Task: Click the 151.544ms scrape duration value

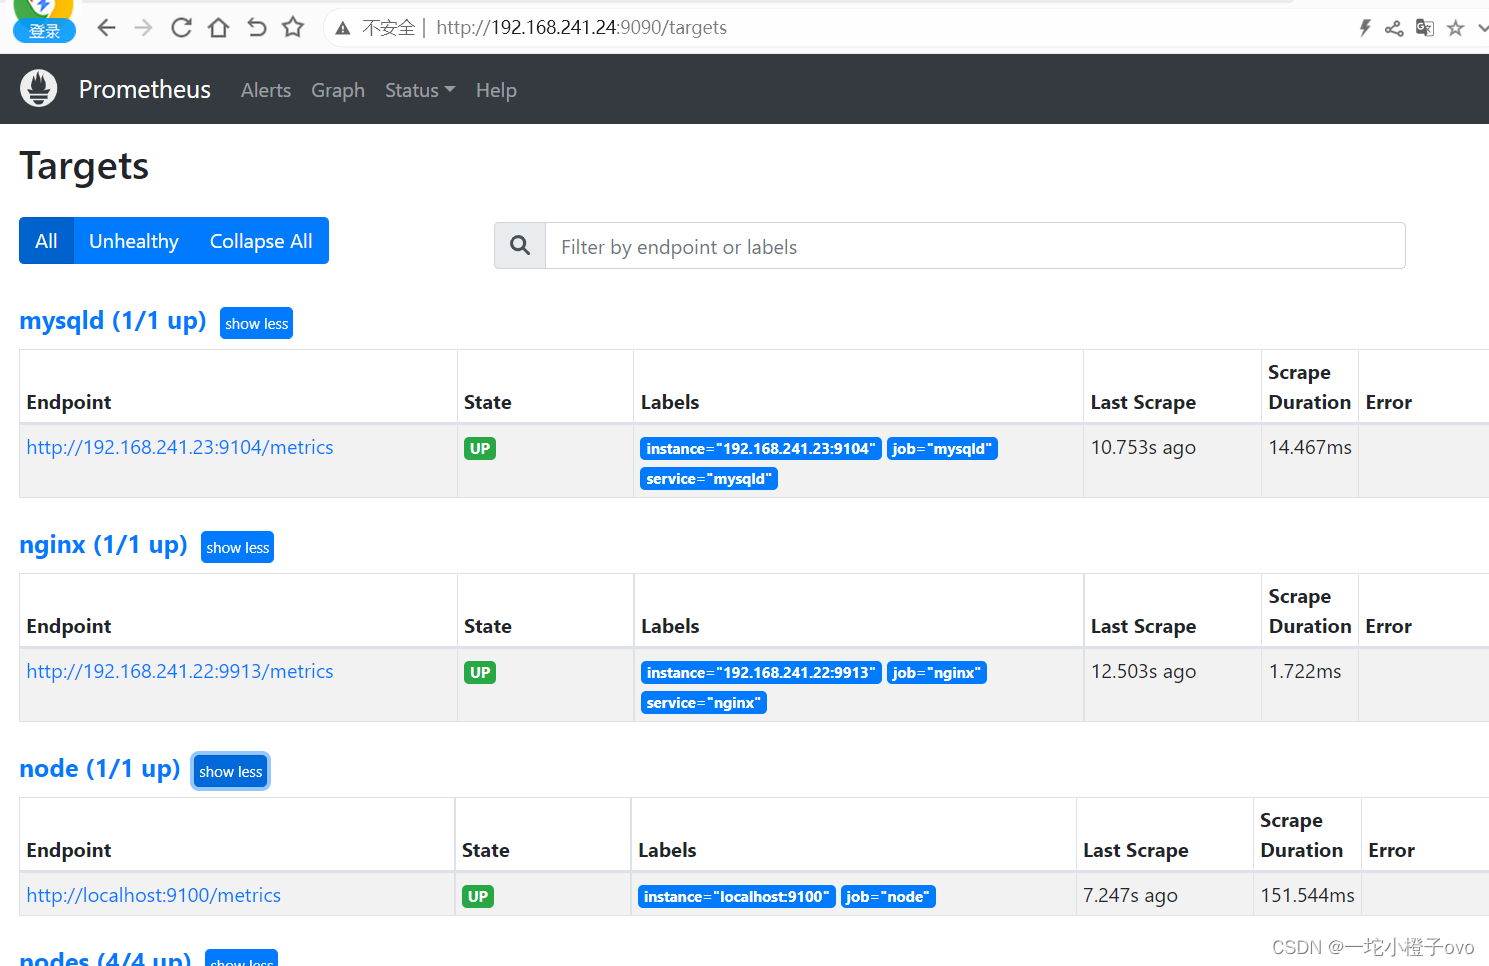Action: 1307,895
